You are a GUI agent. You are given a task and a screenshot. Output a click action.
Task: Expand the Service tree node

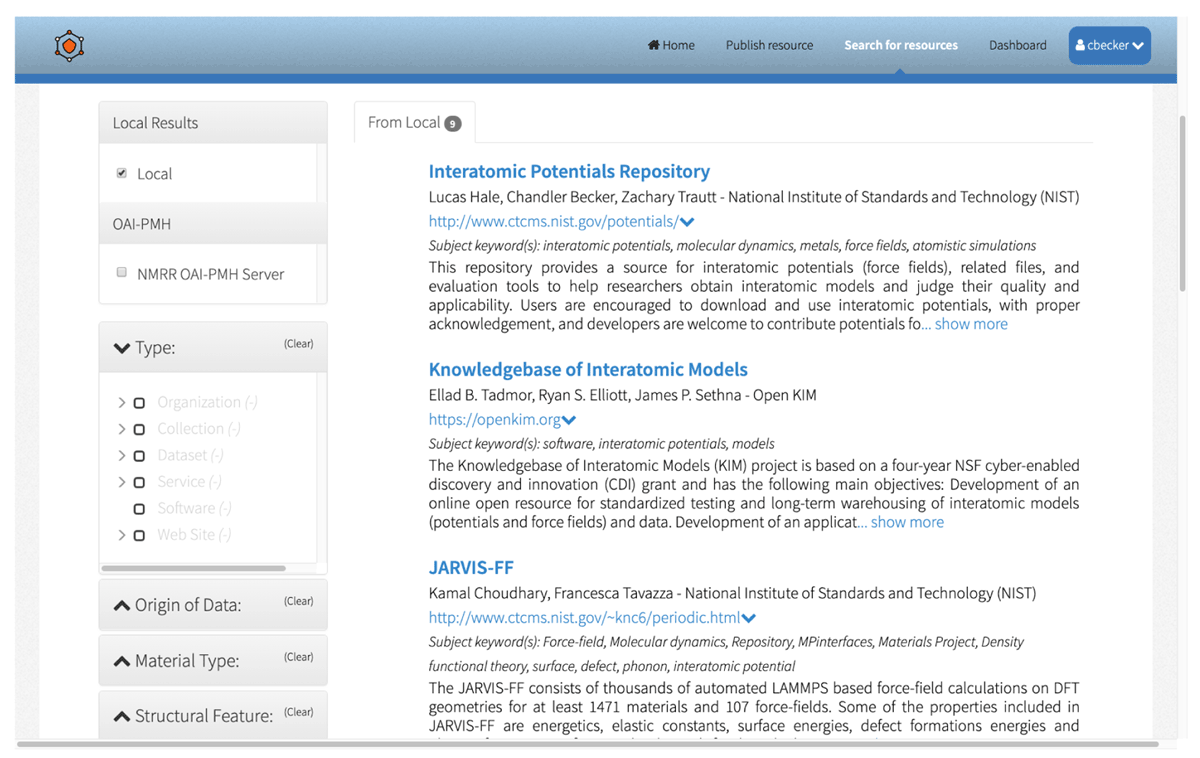point(122,482)
